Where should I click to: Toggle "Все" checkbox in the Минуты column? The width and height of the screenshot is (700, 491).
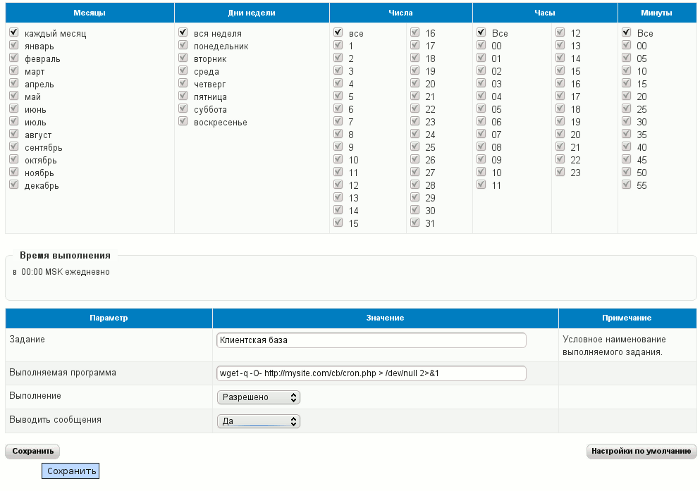(626, 33)
